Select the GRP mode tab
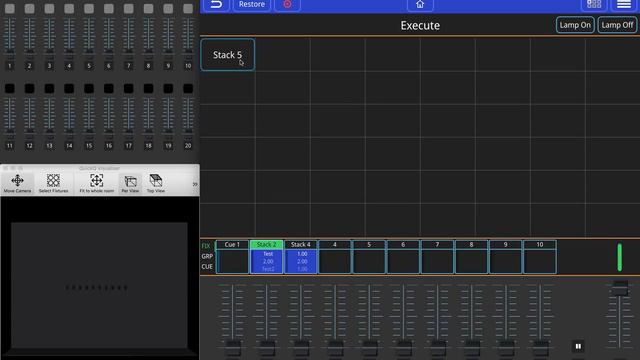The width and height of the screenshot is (640, 360). coord(207,256)
